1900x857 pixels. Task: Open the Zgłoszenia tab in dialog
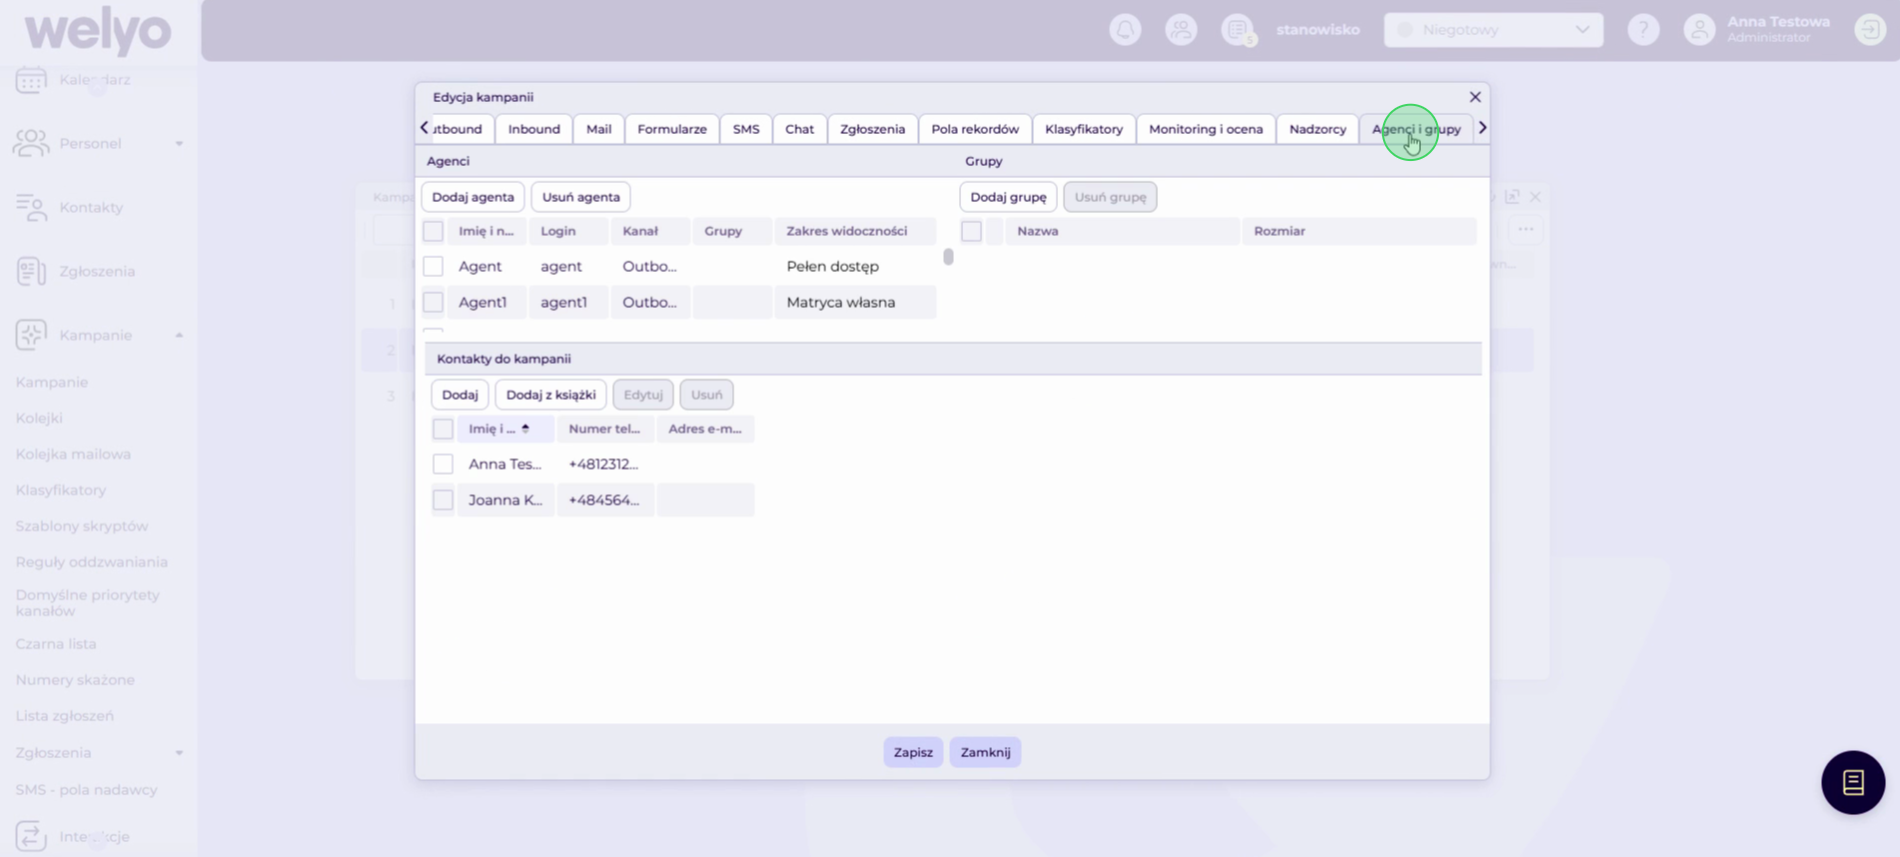point(872,129)
